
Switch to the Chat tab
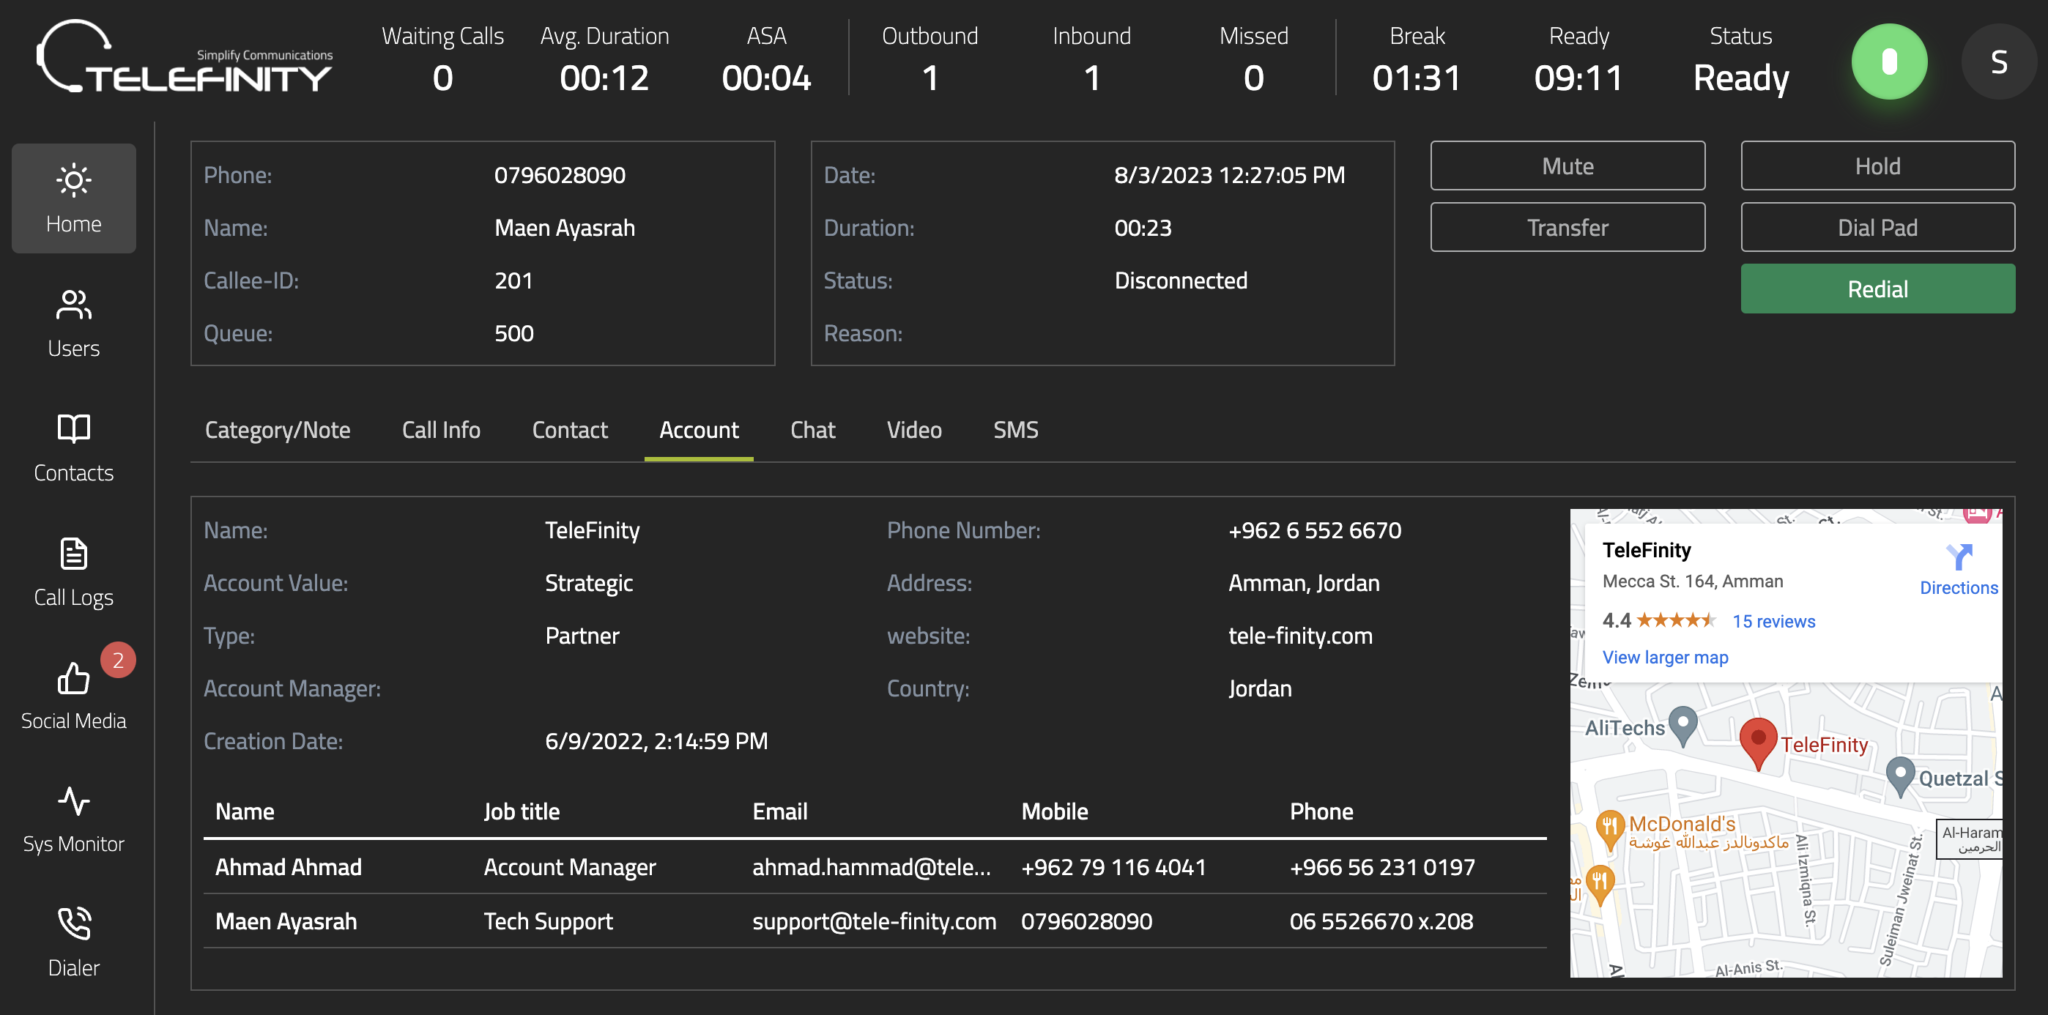coord(813,430)
